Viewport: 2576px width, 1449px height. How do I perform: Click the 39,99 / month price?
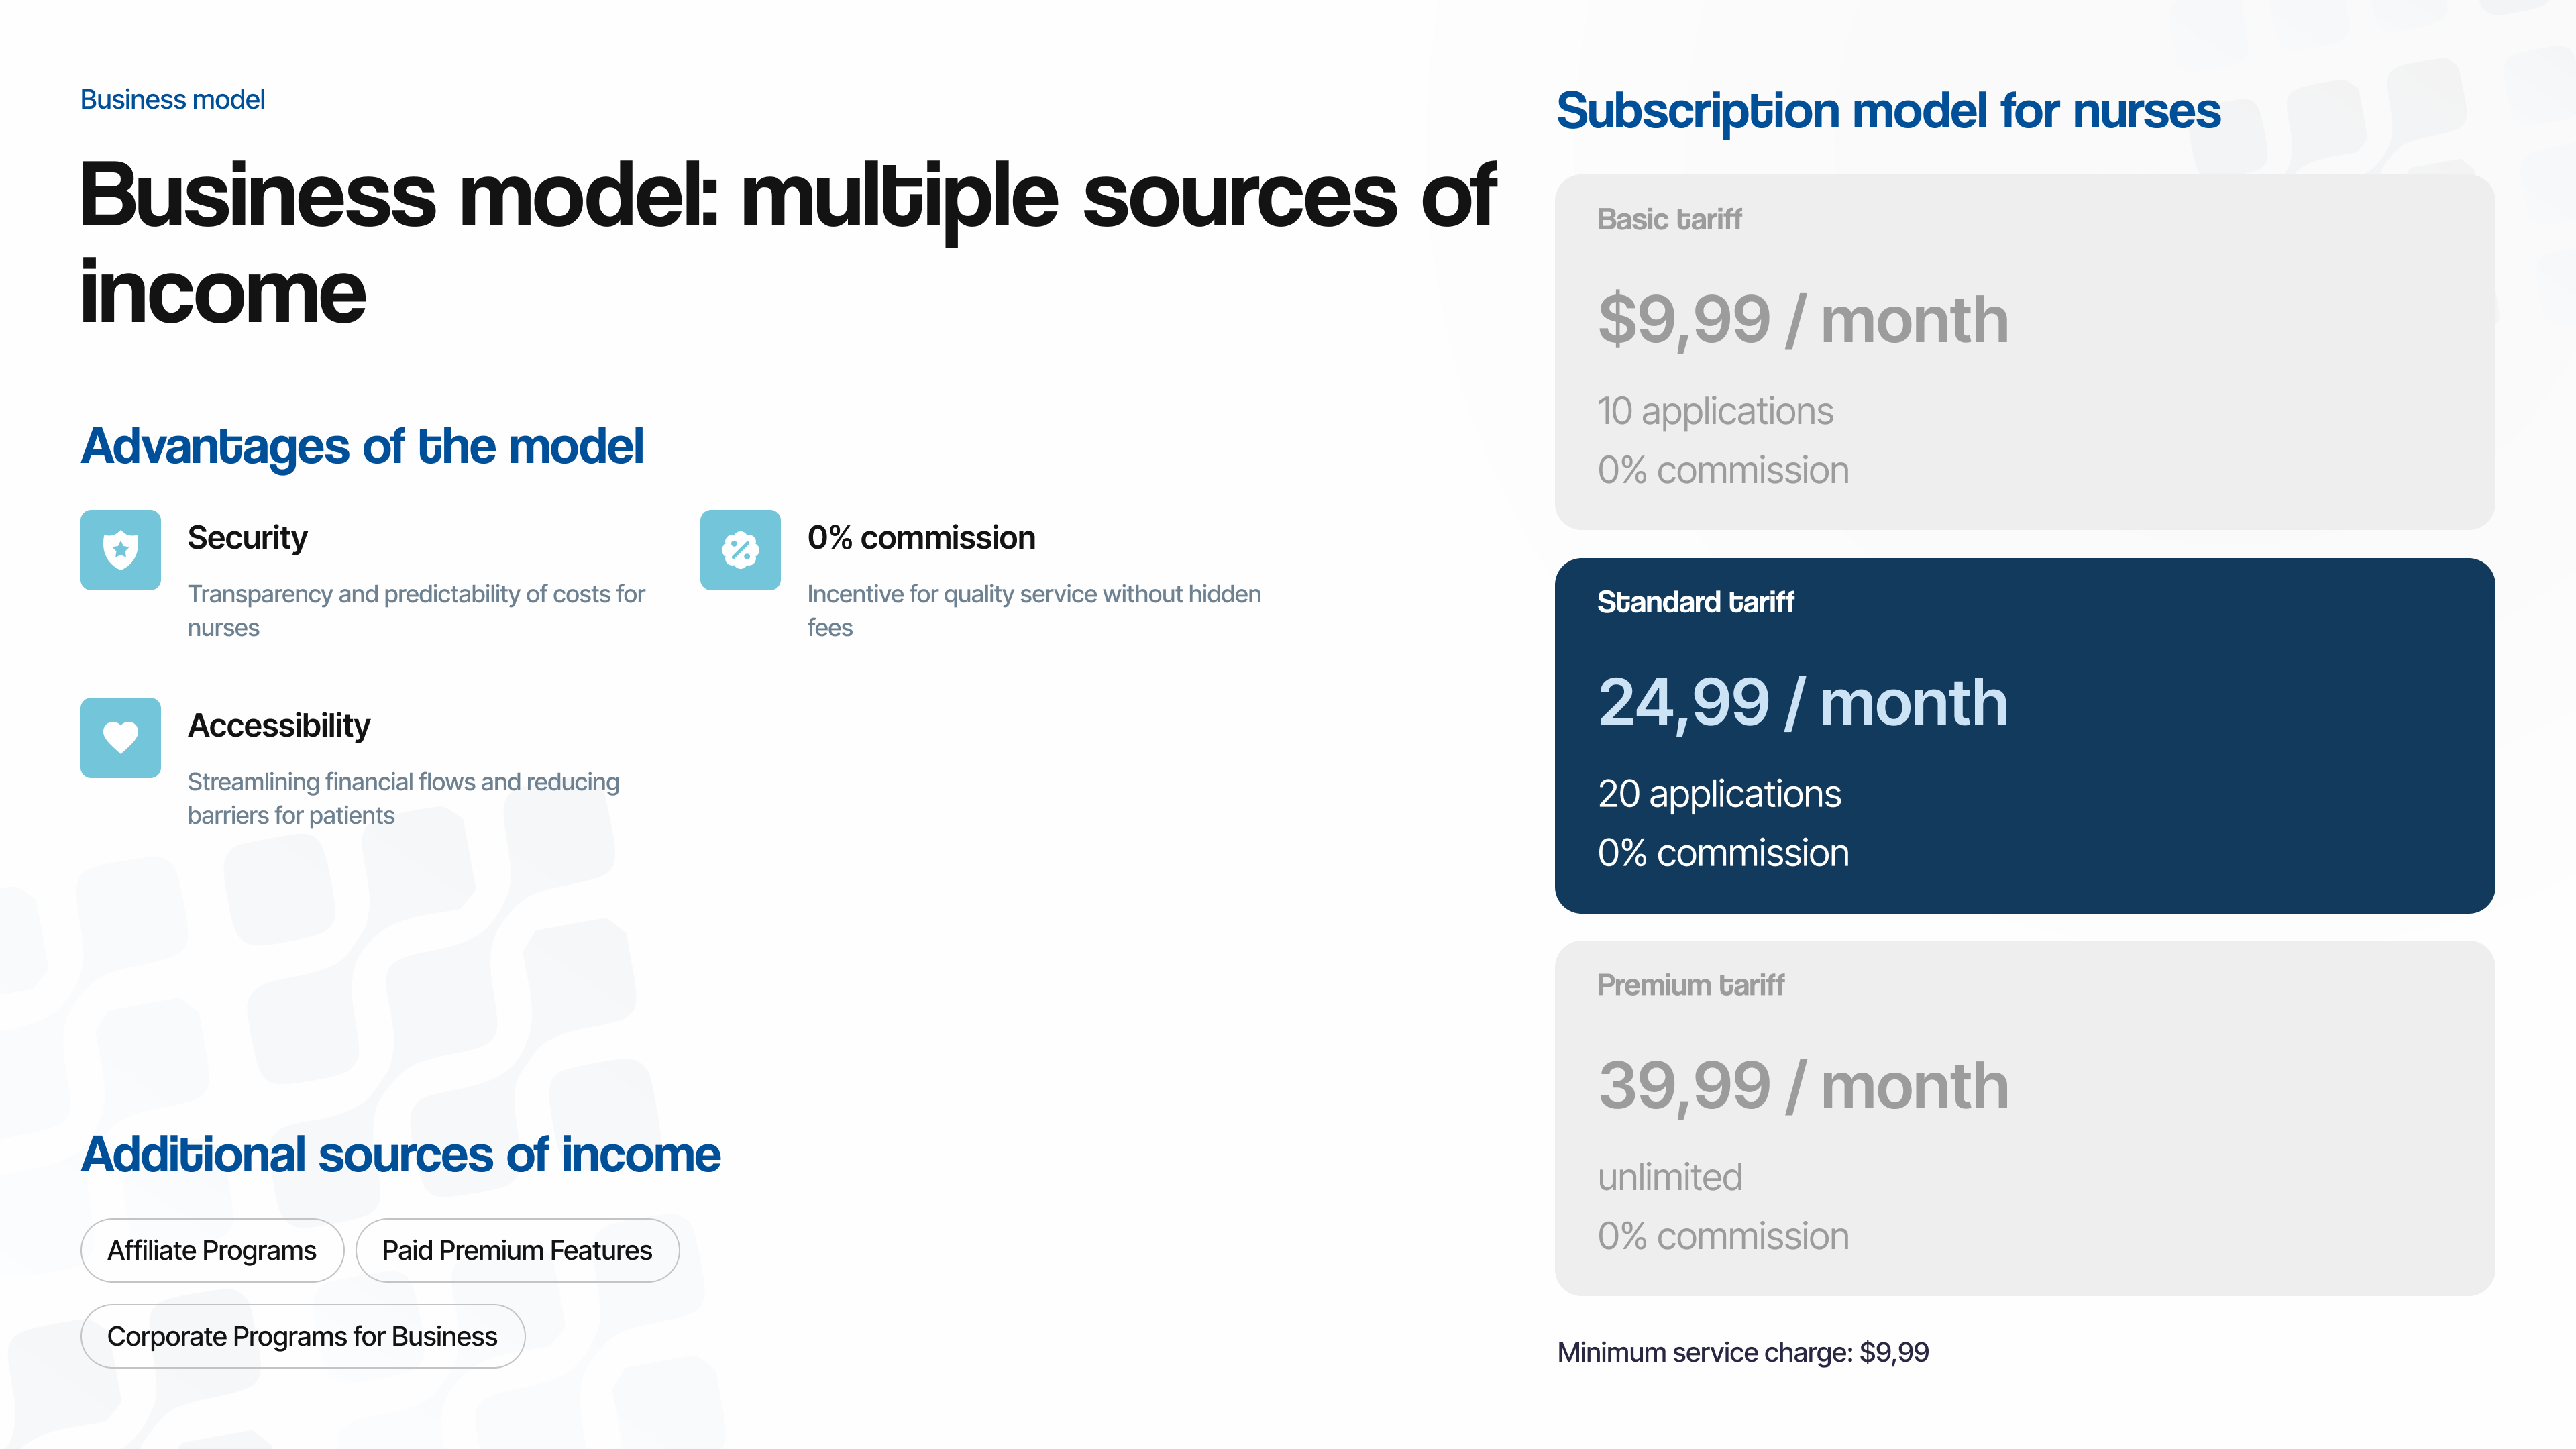click(1803, 1086)
